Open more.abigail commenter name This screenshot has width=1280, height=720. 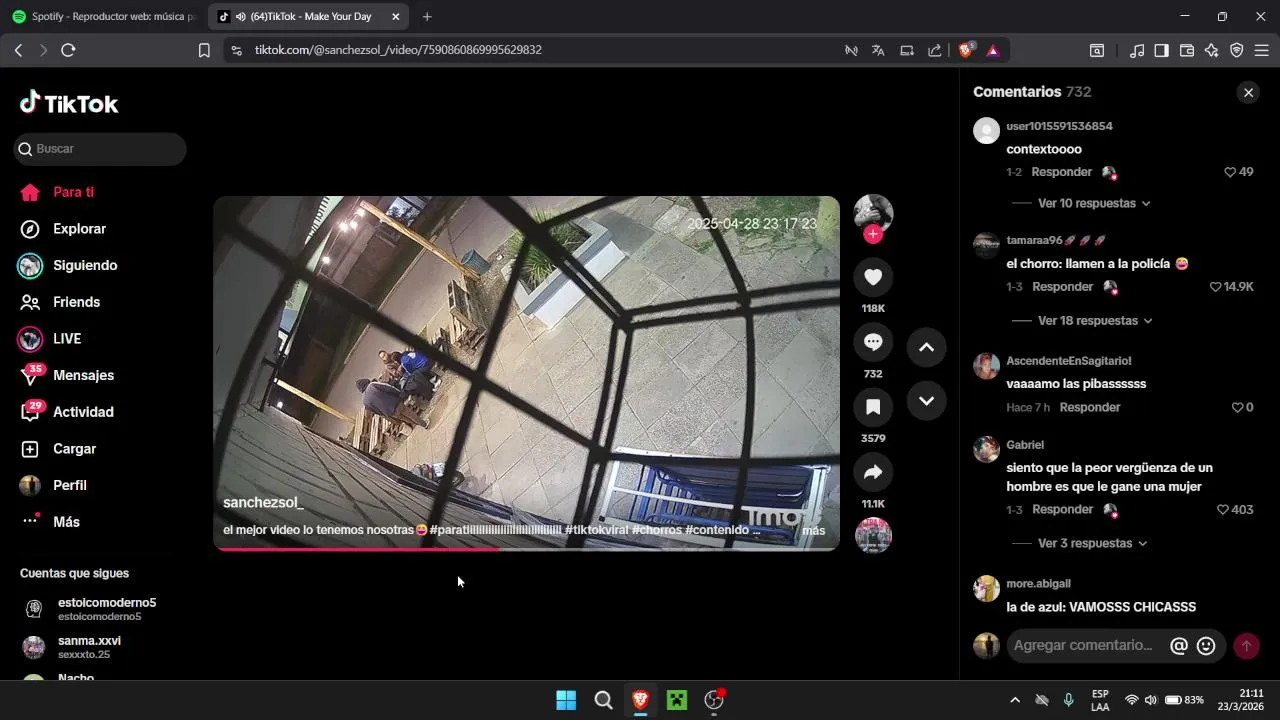[x=1038, y=584]
